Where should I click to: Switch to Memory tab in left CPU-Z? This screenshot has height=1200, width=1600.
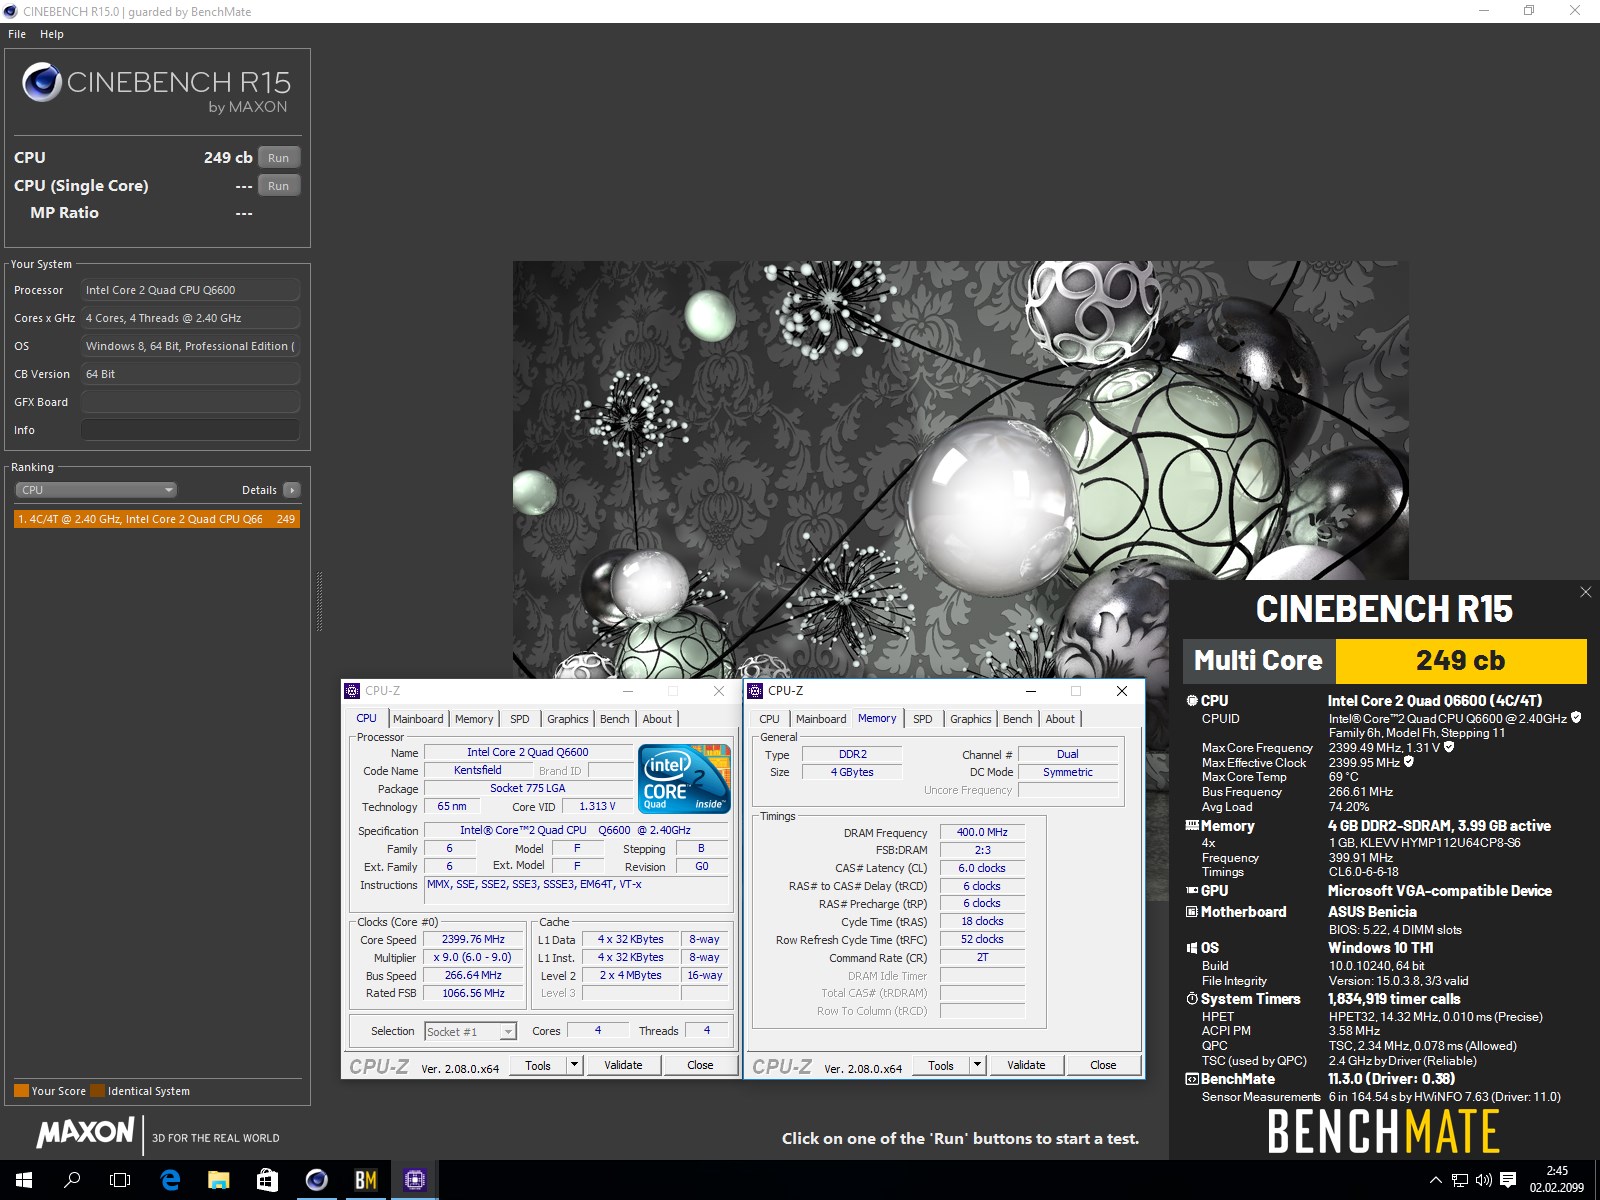coord(474,719)
